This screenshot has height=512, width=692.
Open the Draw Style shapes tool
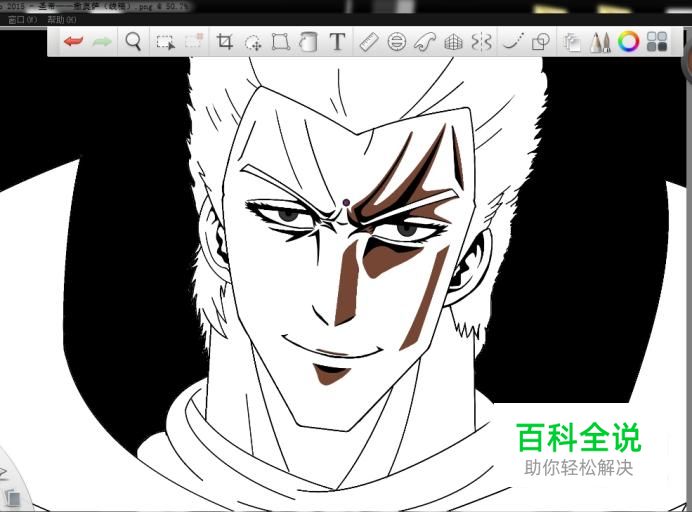(541, 42)
